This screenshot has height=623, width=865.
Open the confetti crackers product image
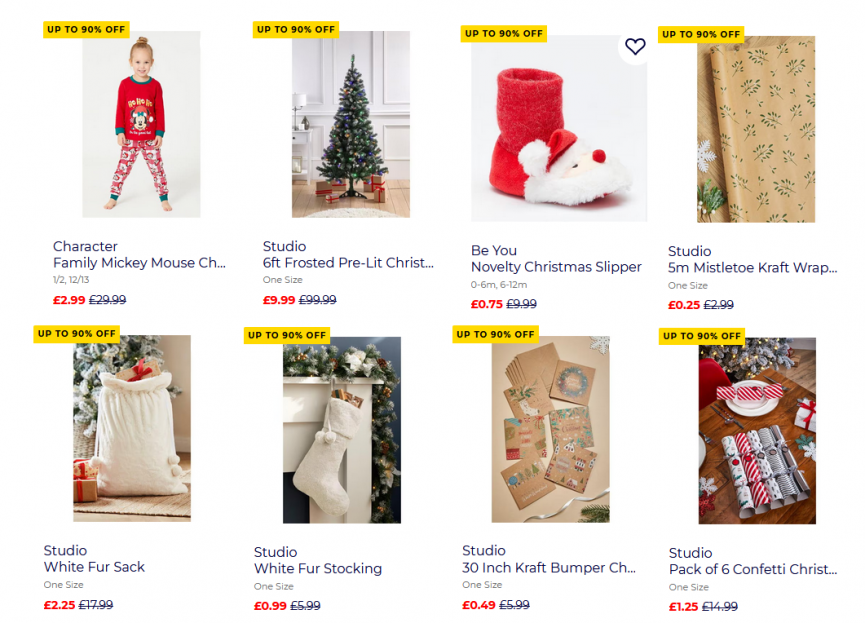(757, 431)
